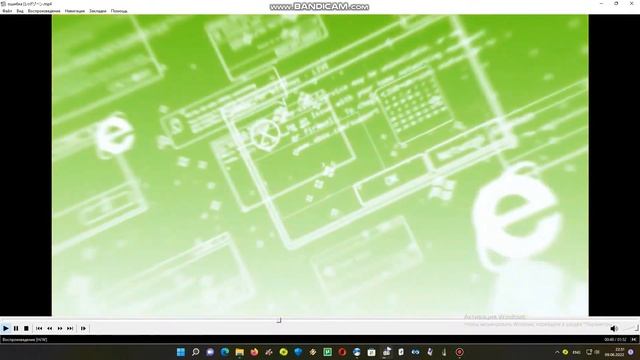Pause the video playback
Image resolution: width=640 pixels, height=360 pixels.
tap(16, 328)
